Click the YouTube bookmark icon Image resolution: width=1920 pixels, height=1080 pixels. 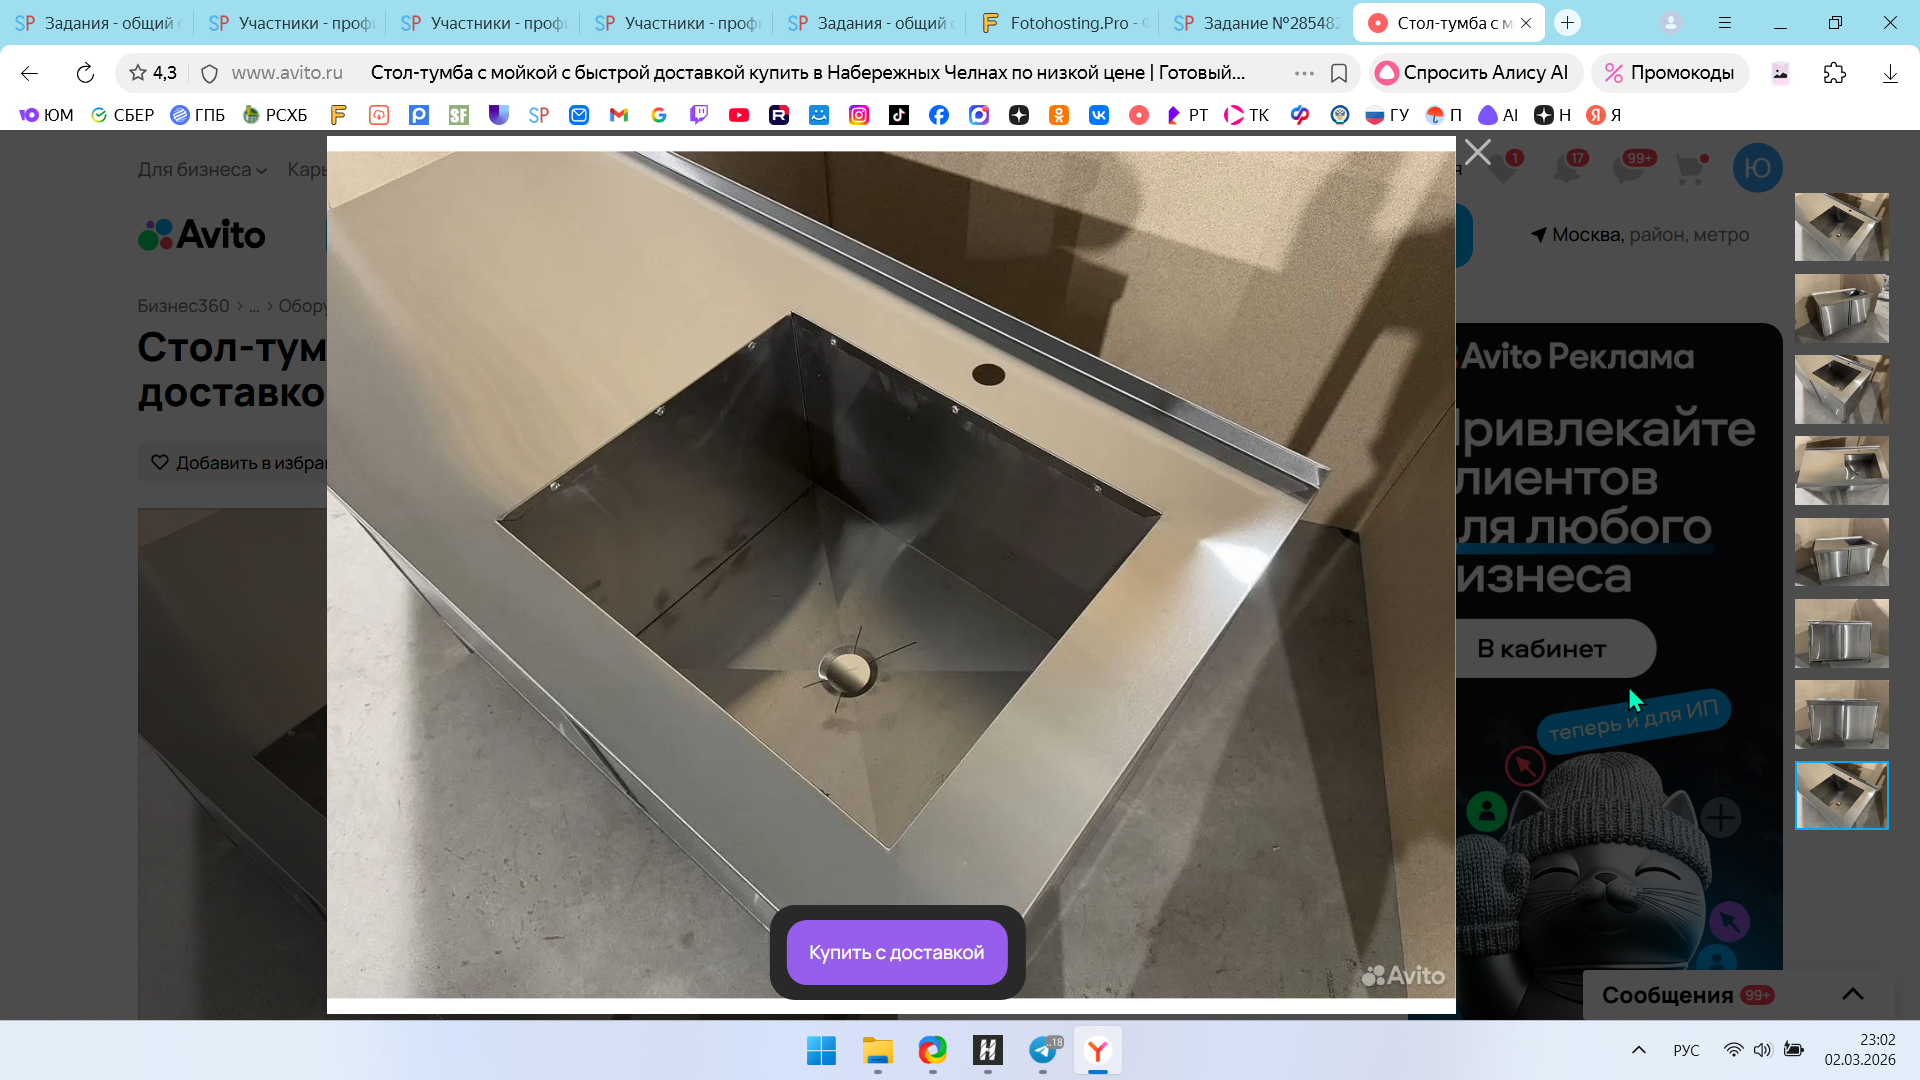point(739,115)
